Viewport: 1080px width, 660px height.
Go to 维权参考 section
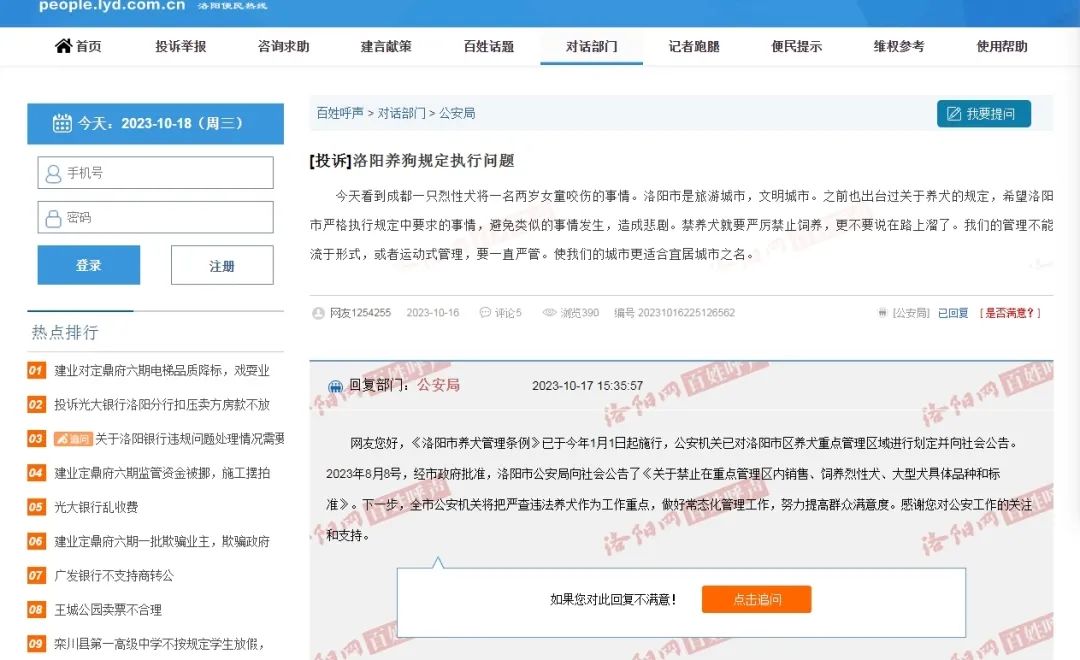coord(899,46)
